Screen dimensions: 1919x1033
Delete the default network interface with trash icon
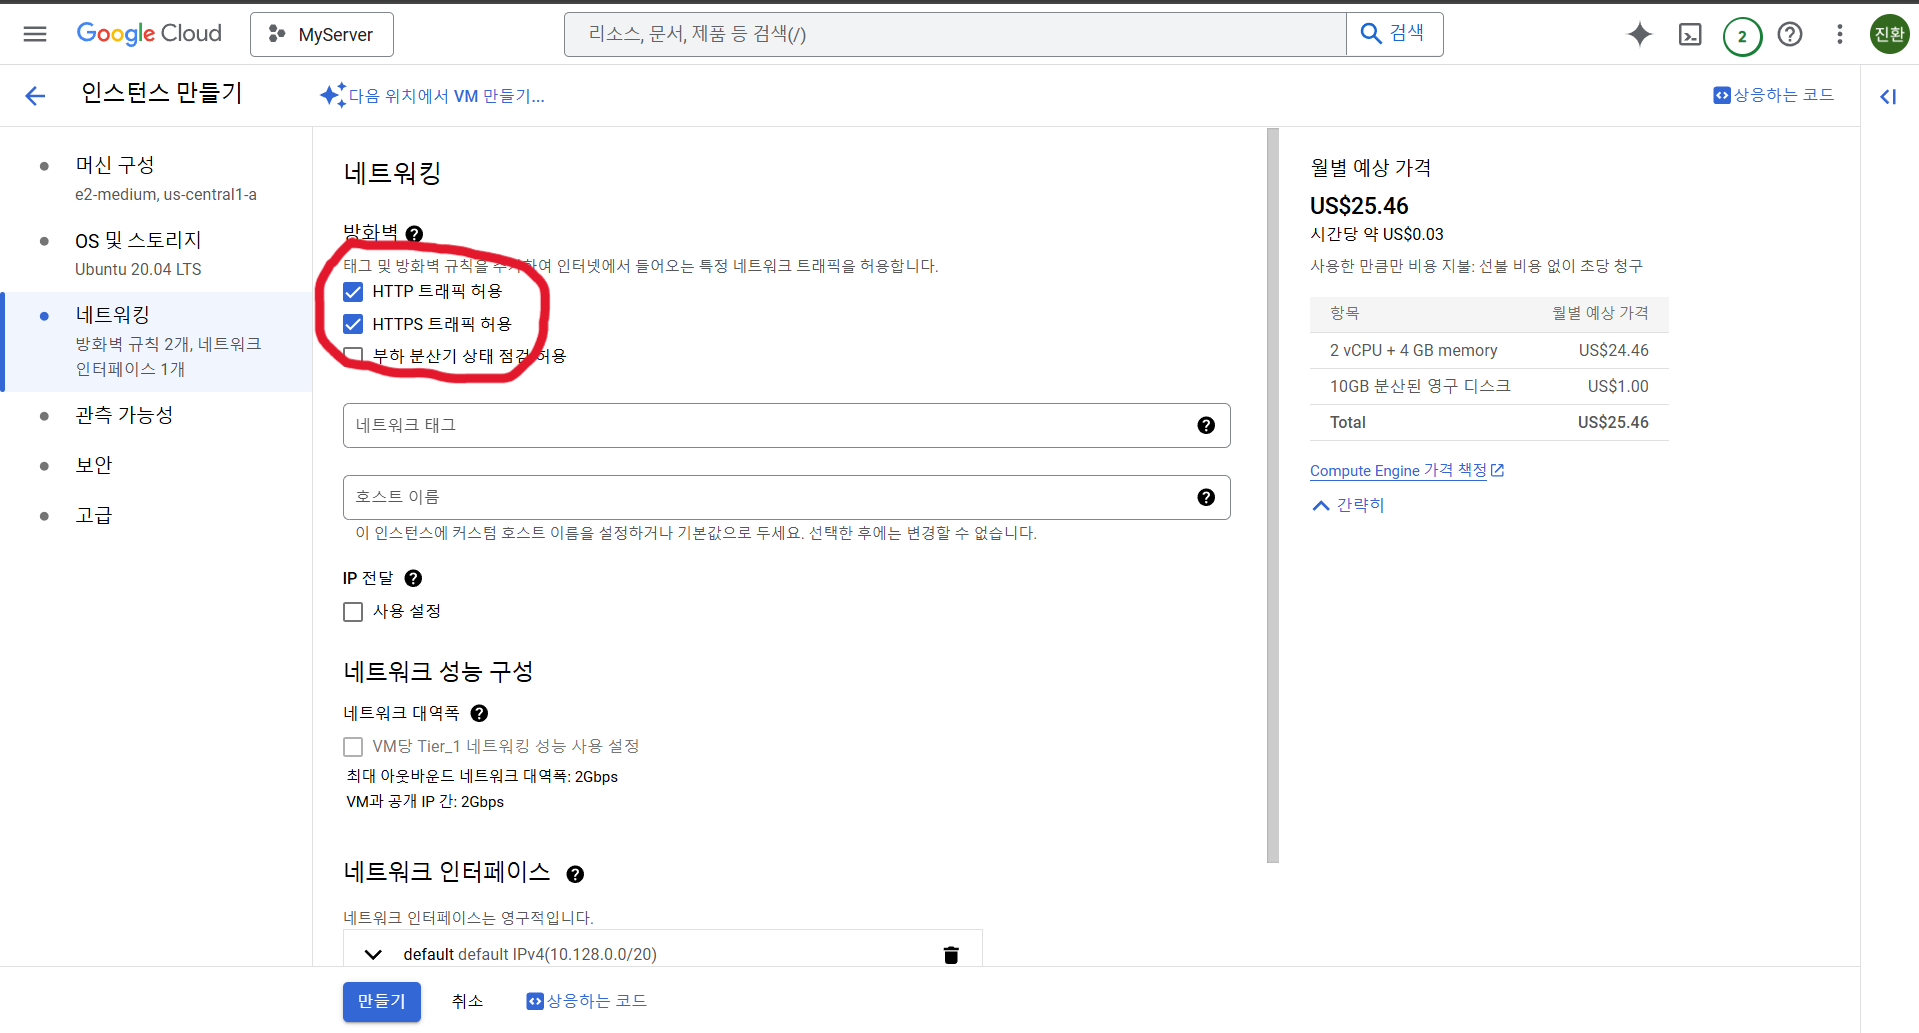coord(950,955)
